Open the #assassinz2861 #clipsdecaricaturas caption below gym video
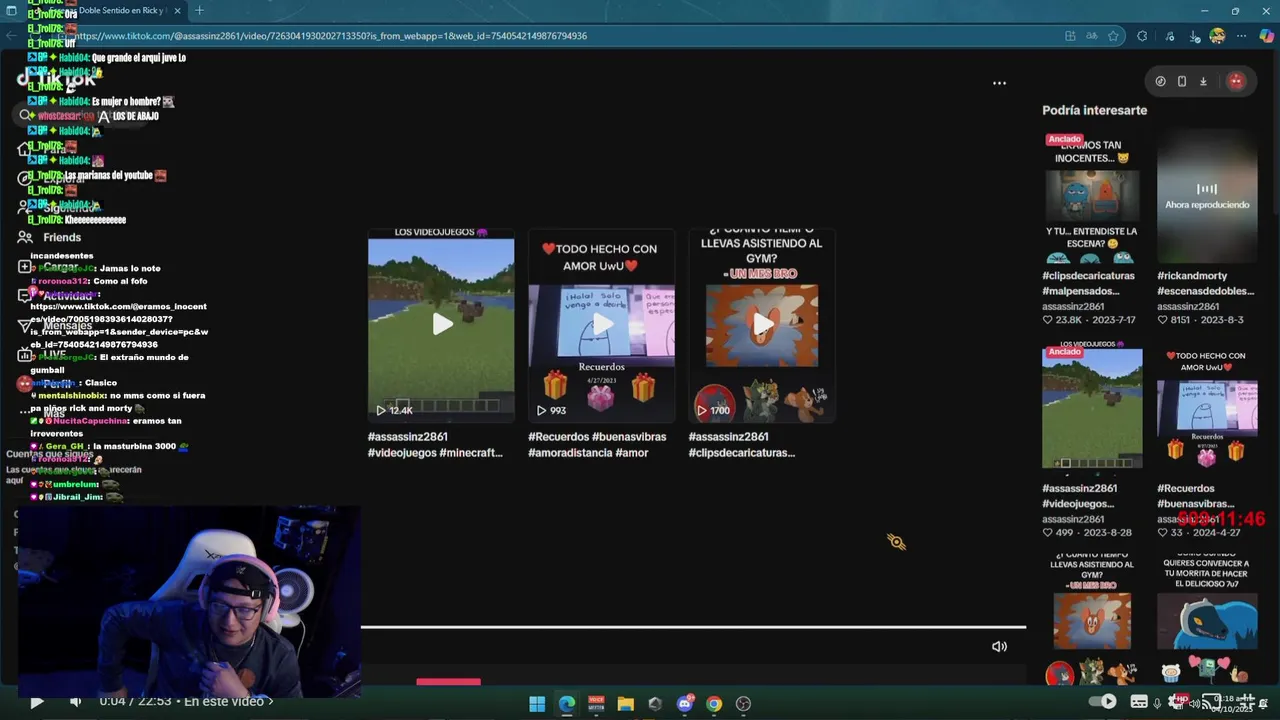Viewport: 1280px width, 720px height. 742,445
